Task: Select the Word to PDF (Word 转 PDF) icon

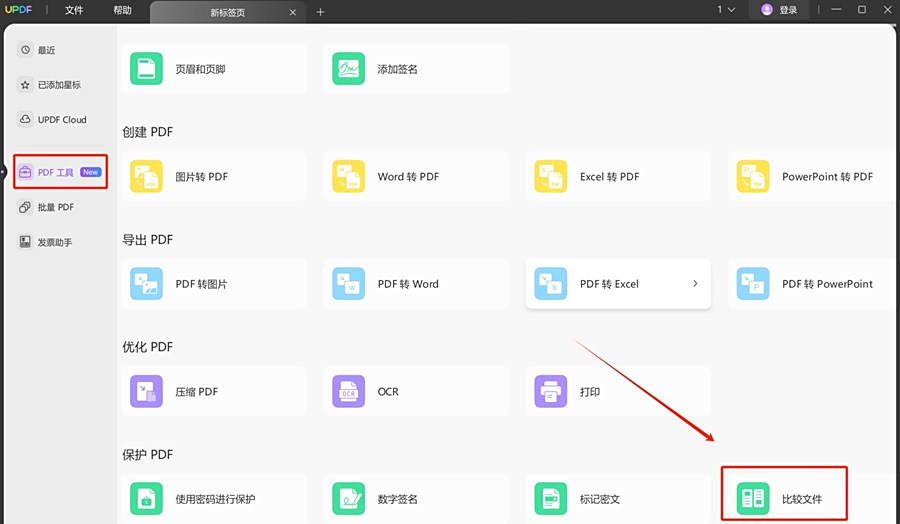Action: [348, 176]
